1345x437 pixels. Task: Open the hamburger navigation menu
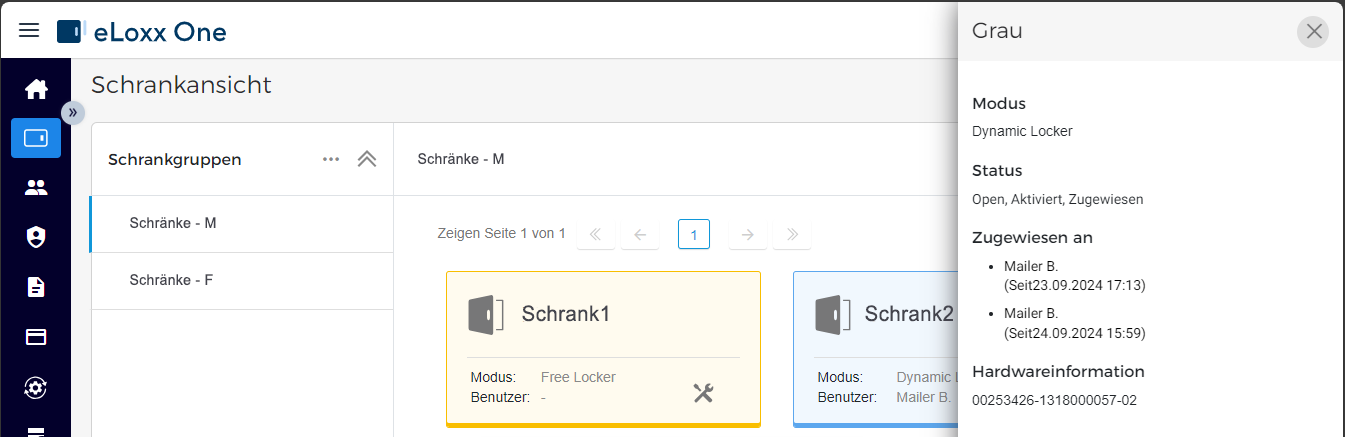[30, 31]
